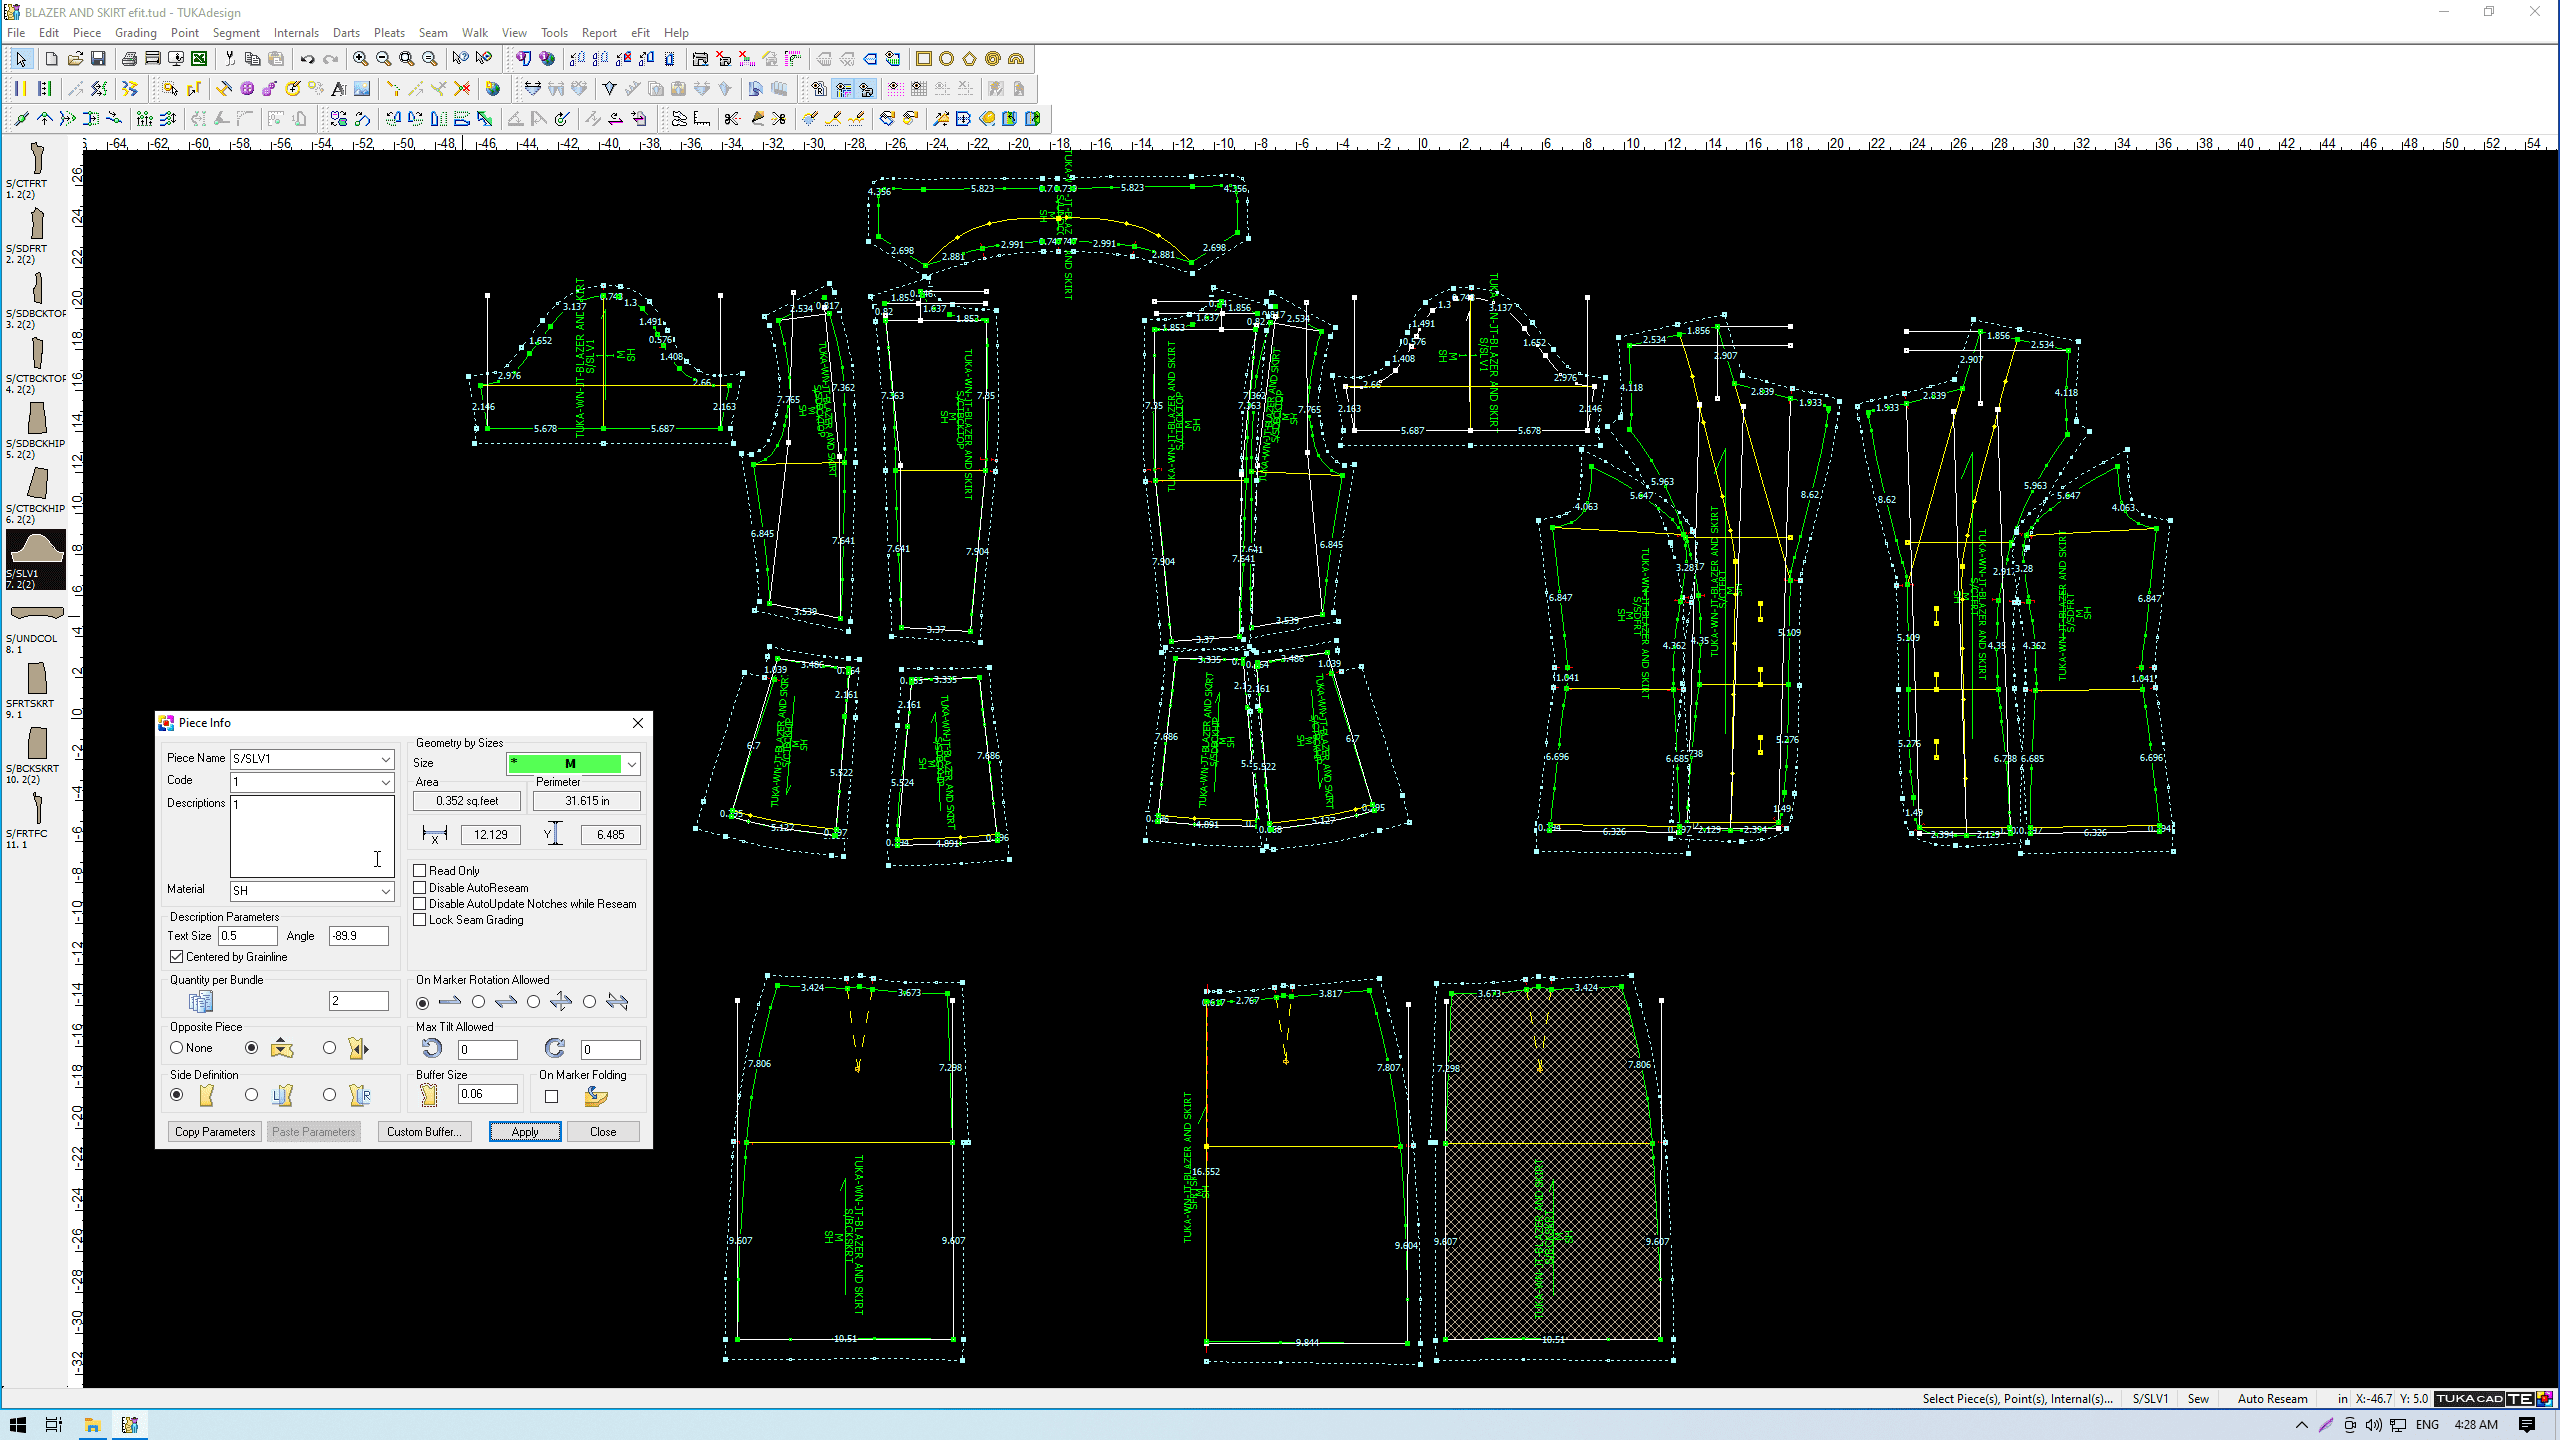Screen dimensions: 2560x1440
Task: Click the Open file folder icon
Action: coord(75,59)
